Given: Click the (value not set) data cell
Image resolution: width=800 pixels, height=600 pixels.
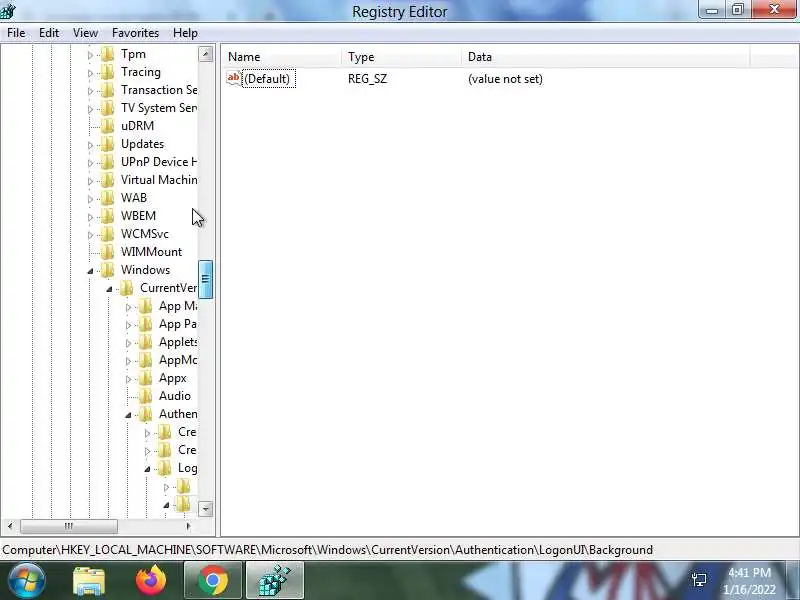Looking at the screenshot, I should coord(505,79).
